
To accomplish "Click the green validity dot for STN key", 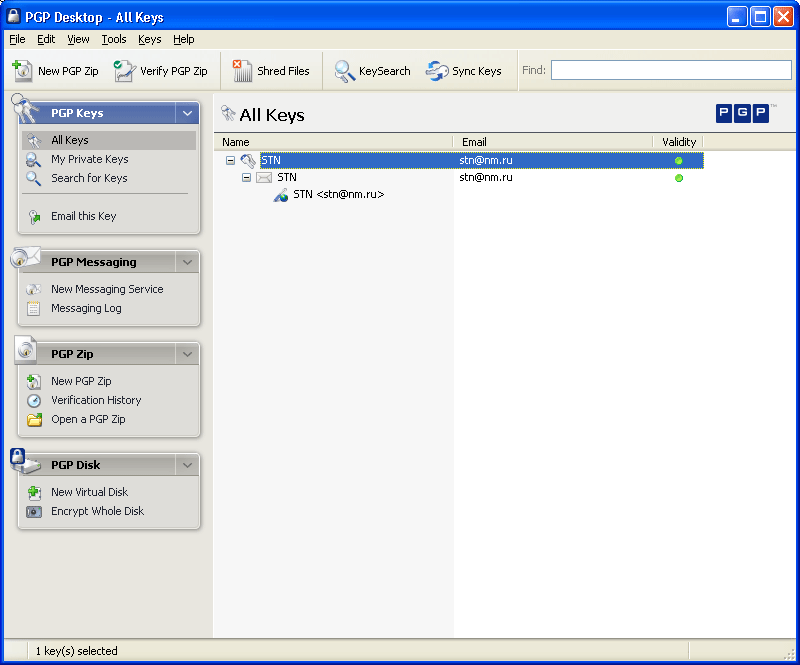I will click(x=679, y=160).
